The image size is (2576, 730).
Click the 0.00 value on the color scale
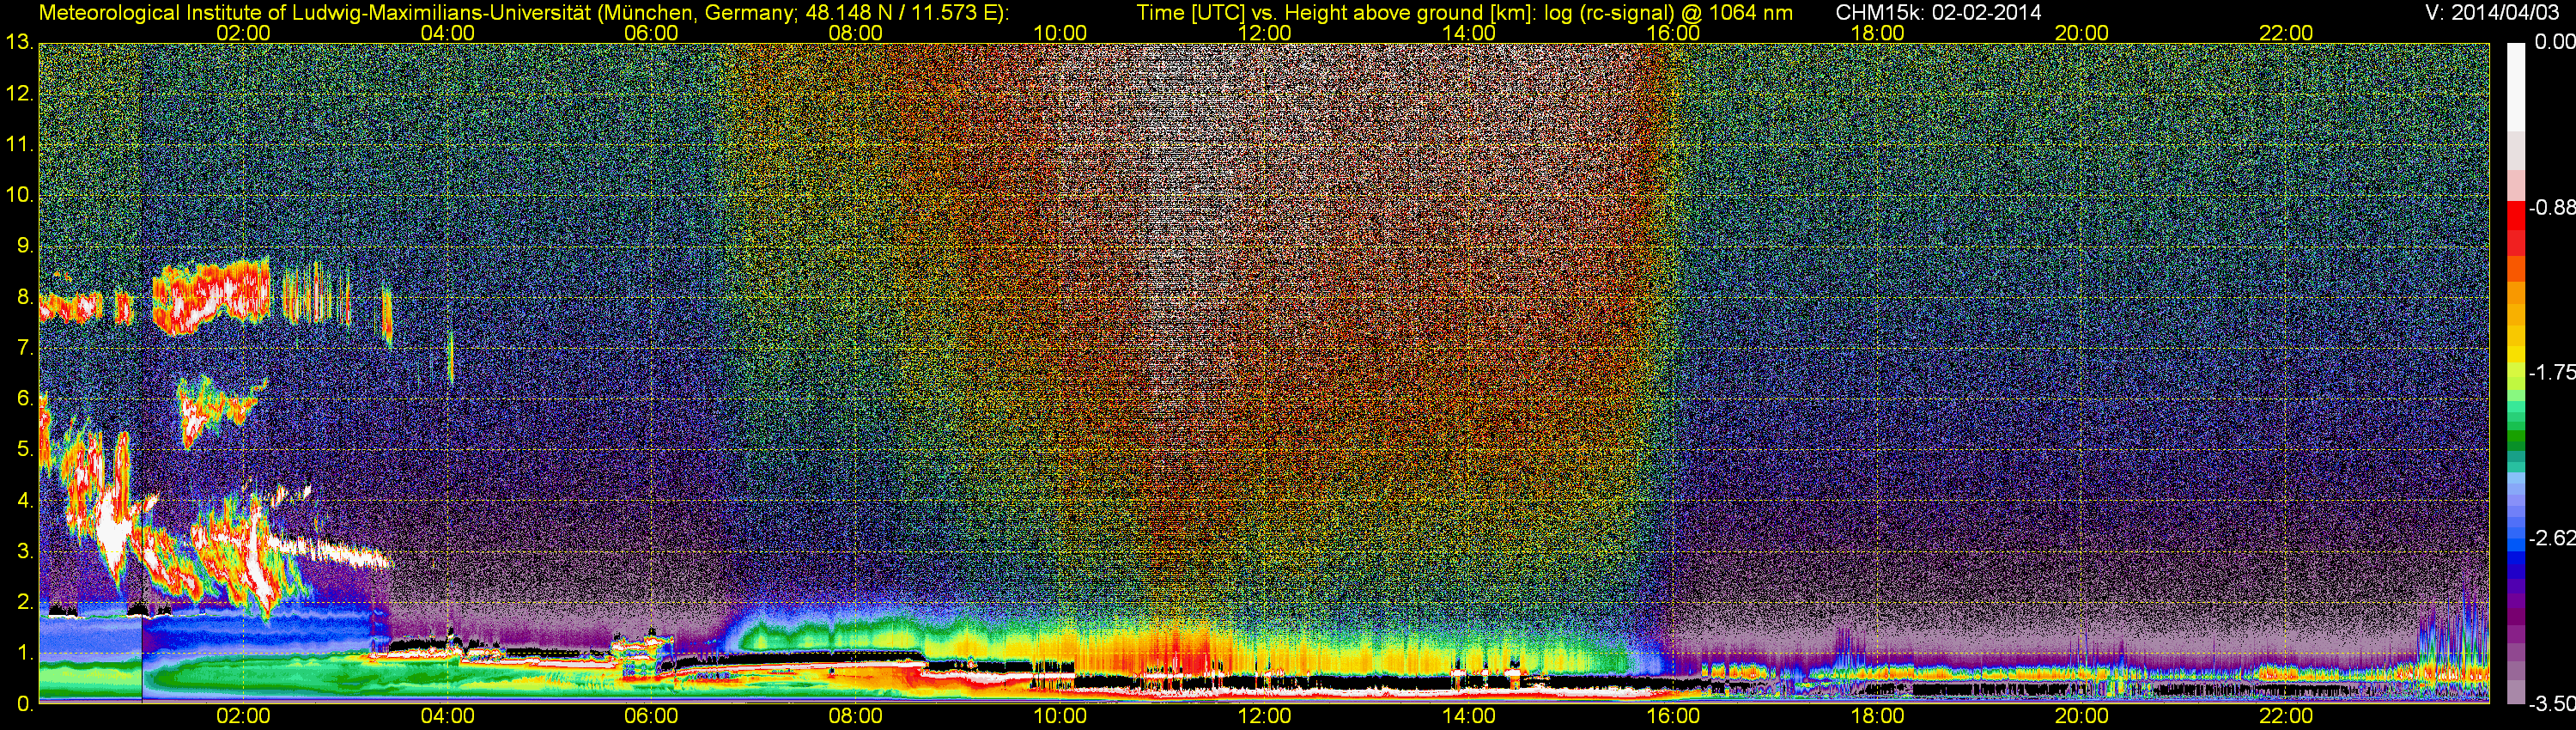point(2555,41)
